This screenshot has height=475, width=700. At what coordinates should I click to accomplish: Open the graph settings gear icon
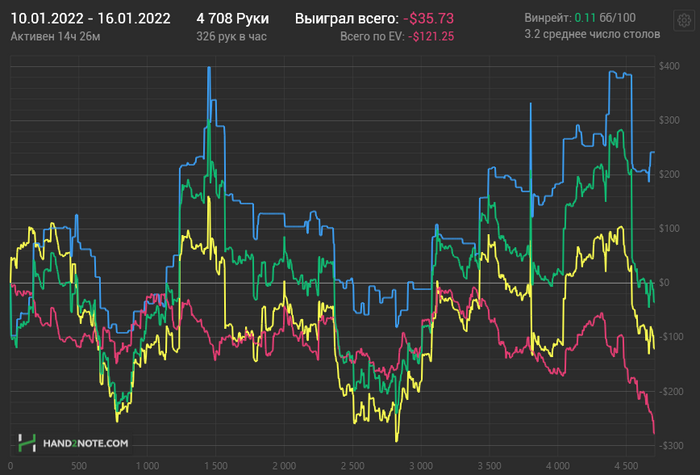tap(683, 21)
